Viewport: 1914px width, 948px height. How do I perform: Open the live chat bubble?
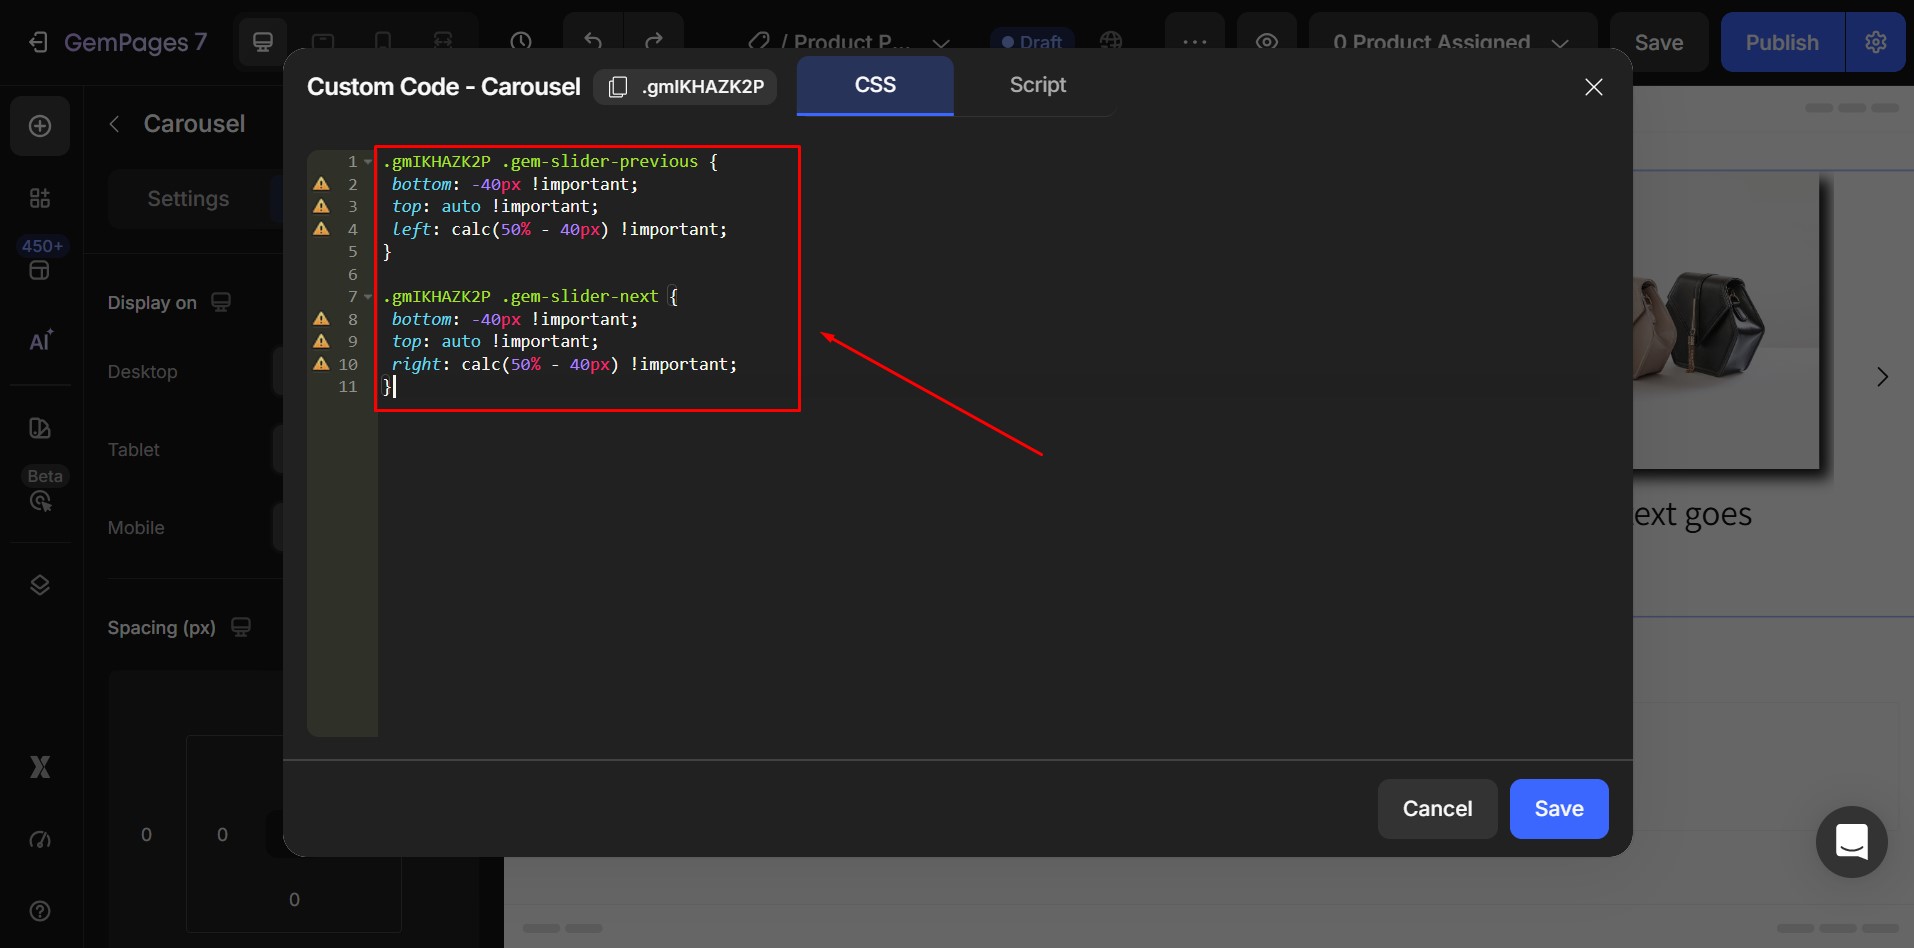(x=1849, y=842)
